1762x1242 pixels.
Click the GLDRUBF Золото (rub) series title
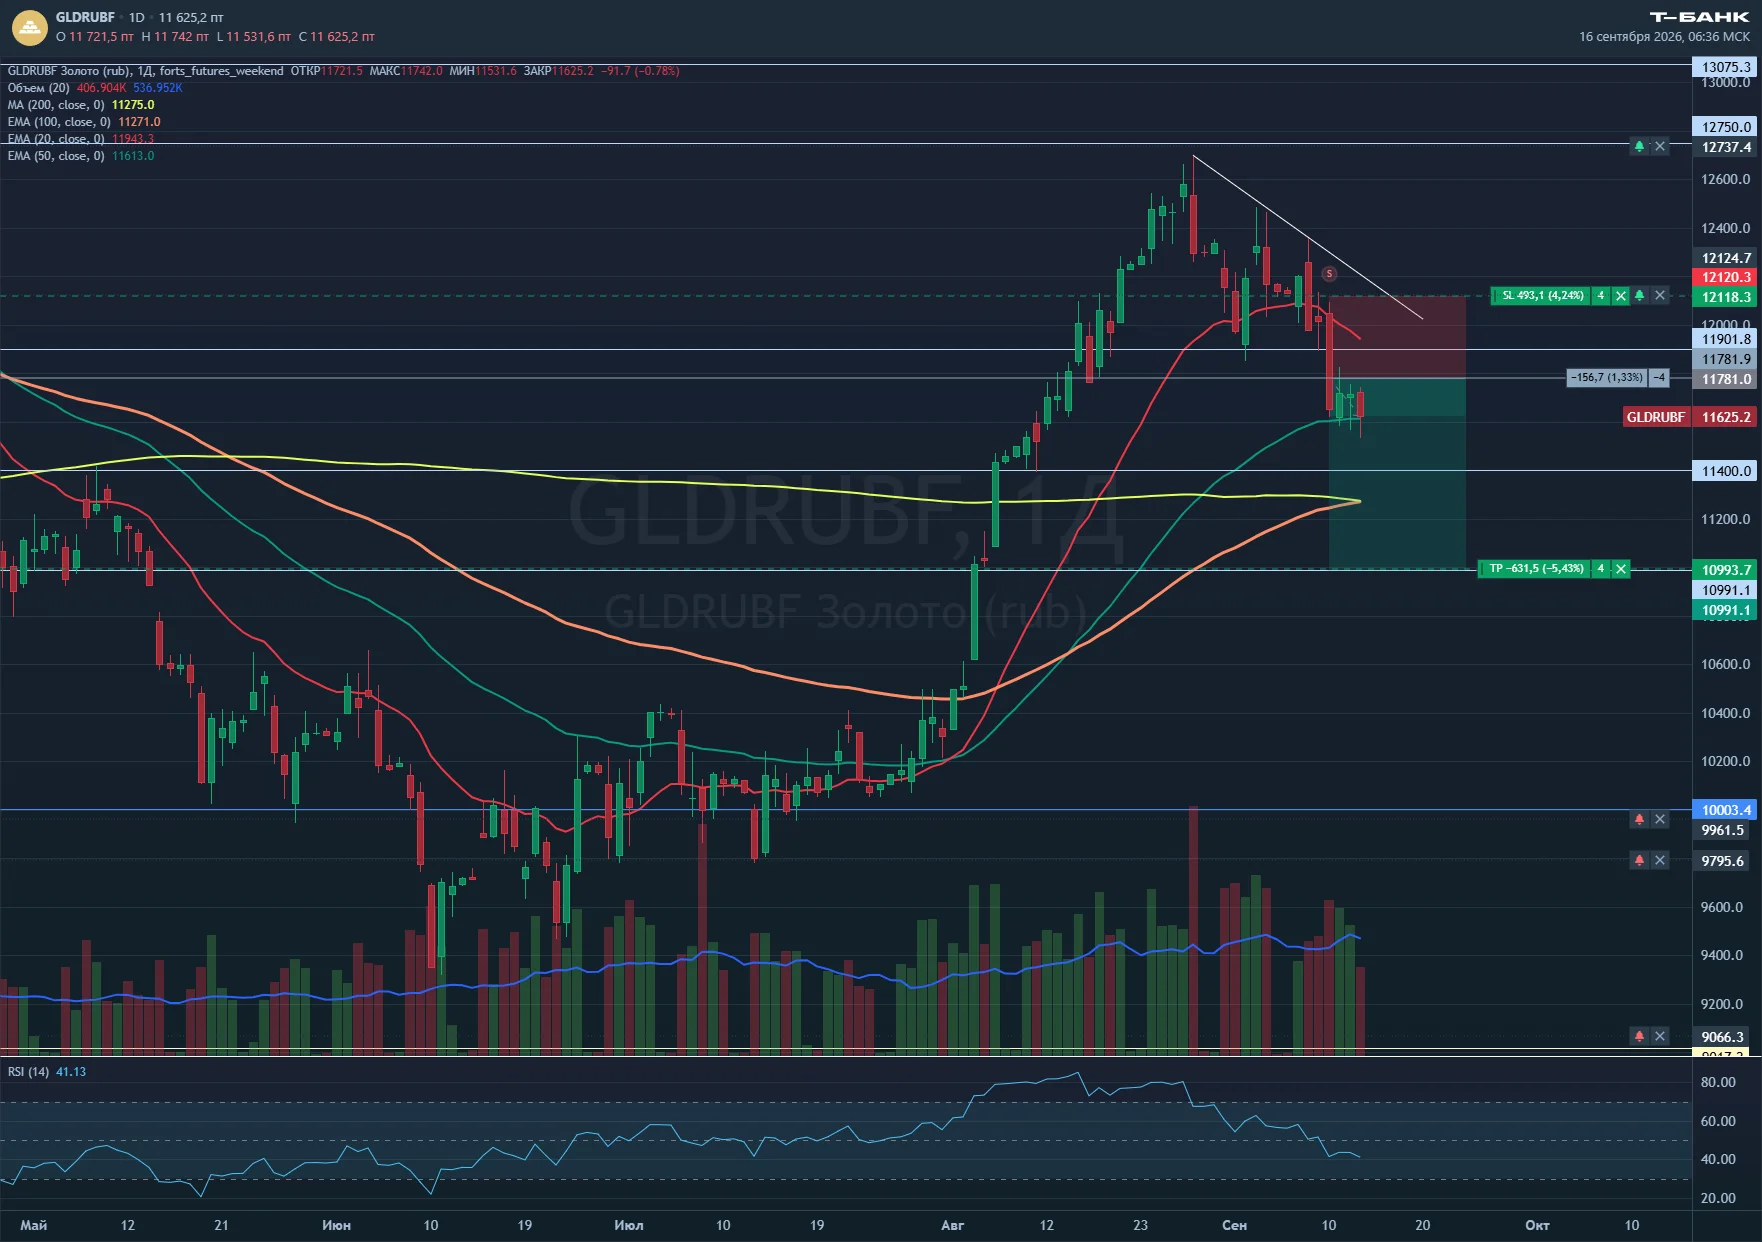pos(69,71)
